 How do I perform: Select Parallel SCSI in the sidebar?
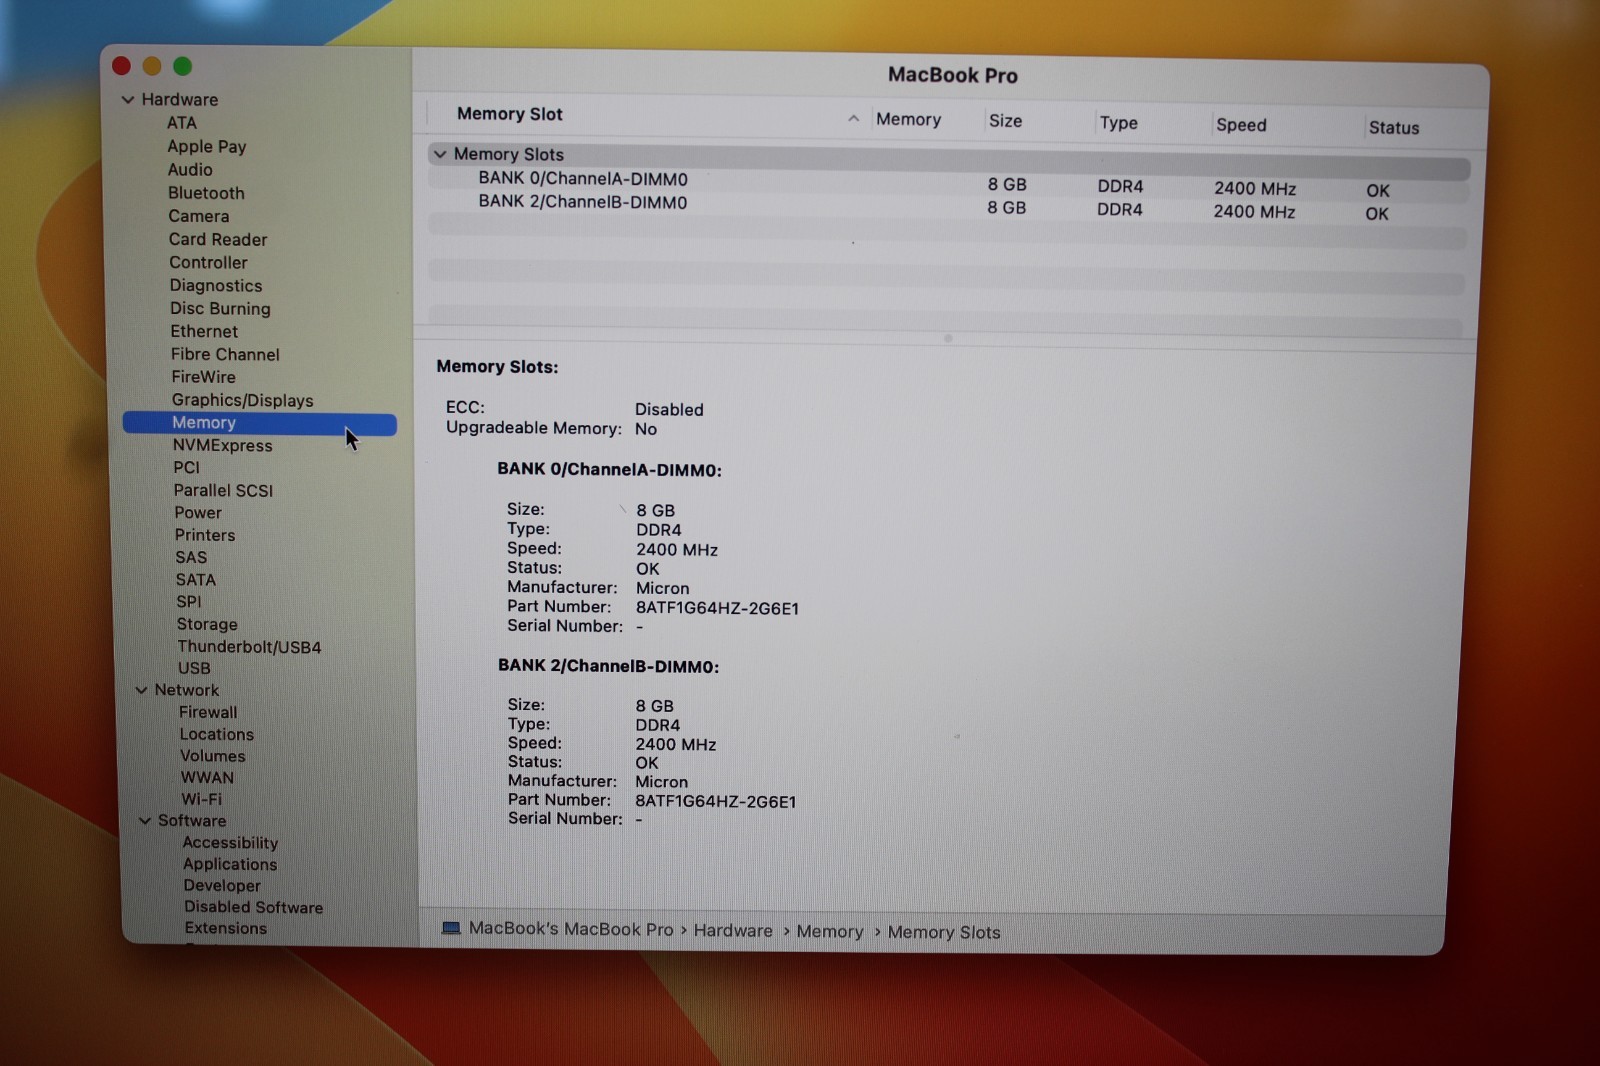pos(223,490)
